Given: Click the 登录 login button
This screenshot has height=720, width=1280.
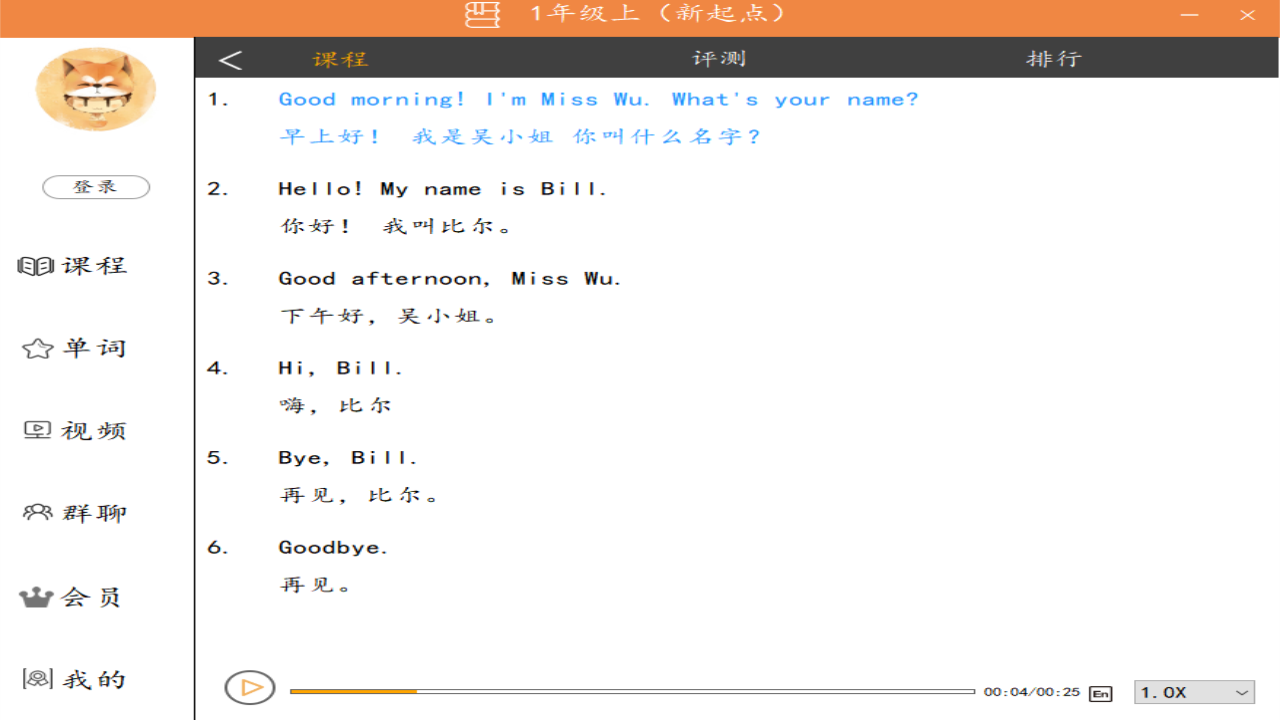Looking at the screenshot, I should (x=95, y=187).
